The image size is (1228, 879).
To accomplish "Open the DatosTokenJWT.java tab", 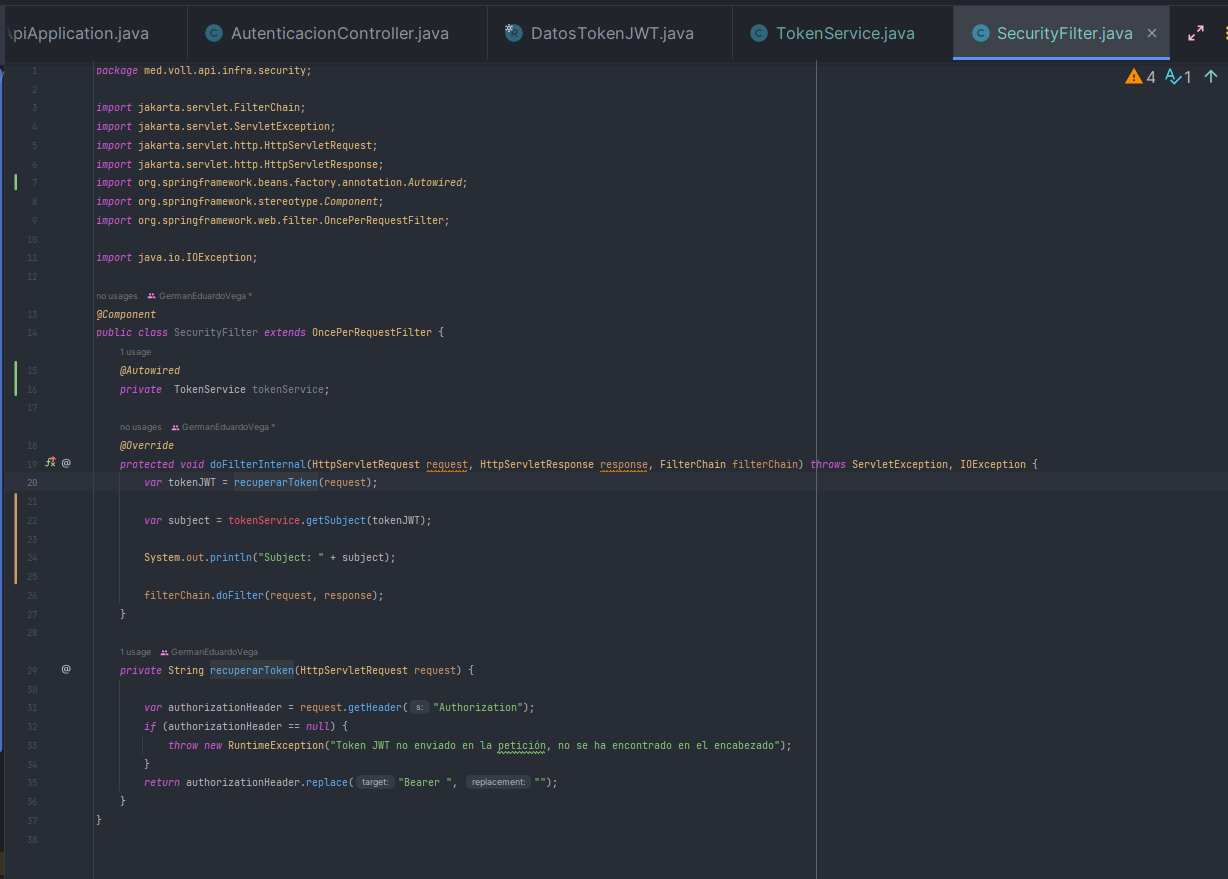I will (599, 33).
